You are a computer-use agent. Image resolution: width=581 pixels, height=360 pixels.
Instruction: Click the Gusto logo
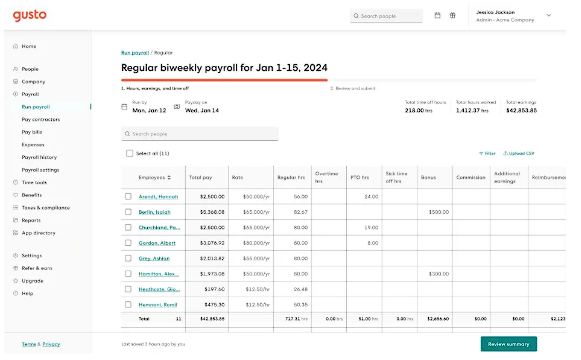[x=30, y=16]
